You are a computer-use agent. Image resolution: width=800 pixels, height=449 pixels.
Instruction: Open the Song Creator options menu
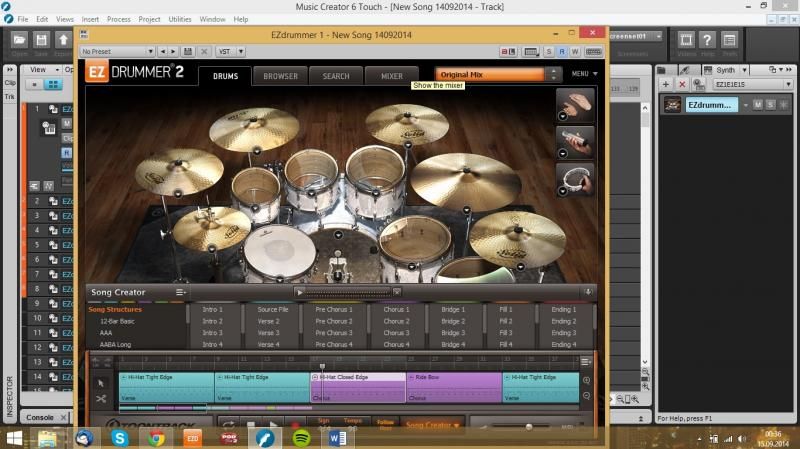(181, 292)
